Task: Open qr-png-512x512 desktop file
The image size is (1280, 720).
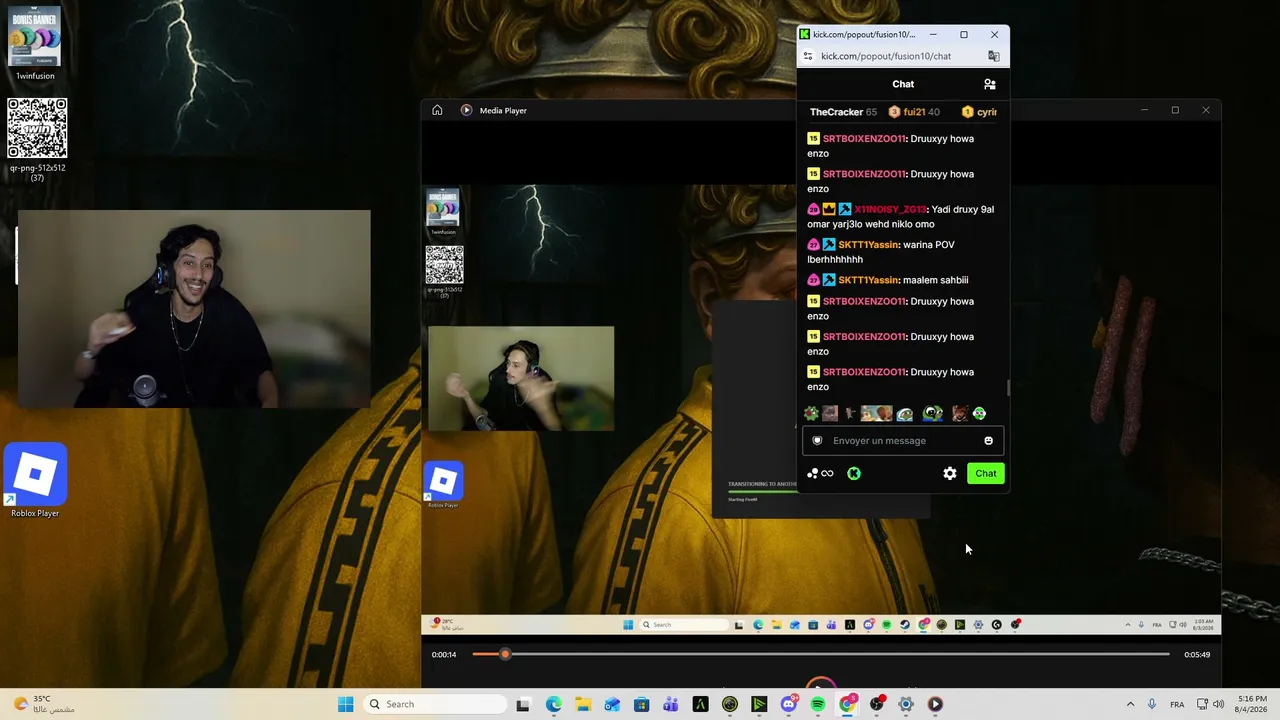Action: tap(37, 140)
